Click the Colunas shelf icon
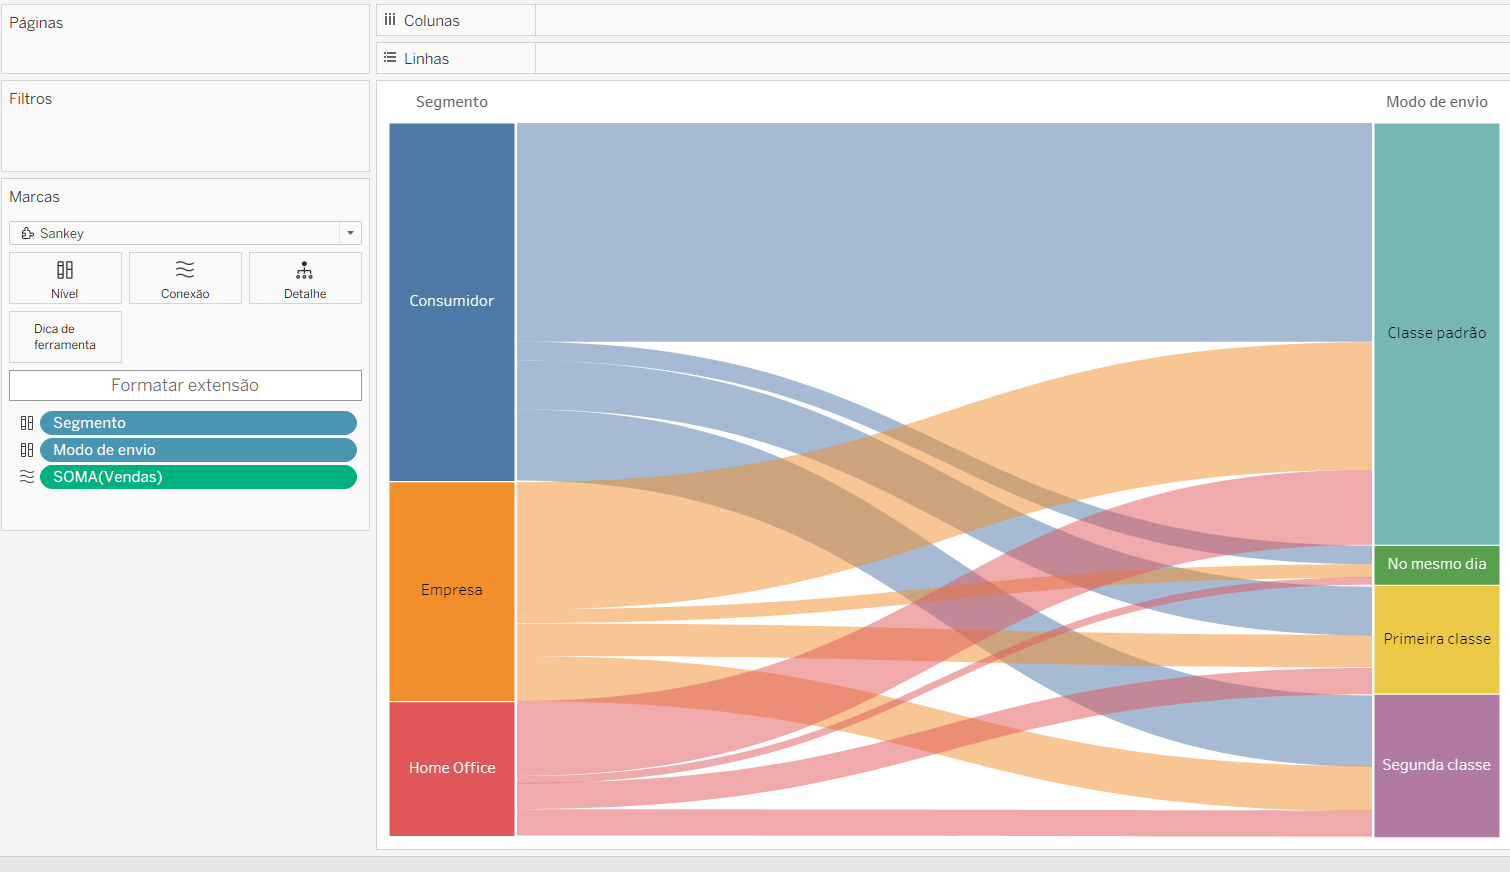This screenshot has width=1510, height=872. tap(390, 20)
